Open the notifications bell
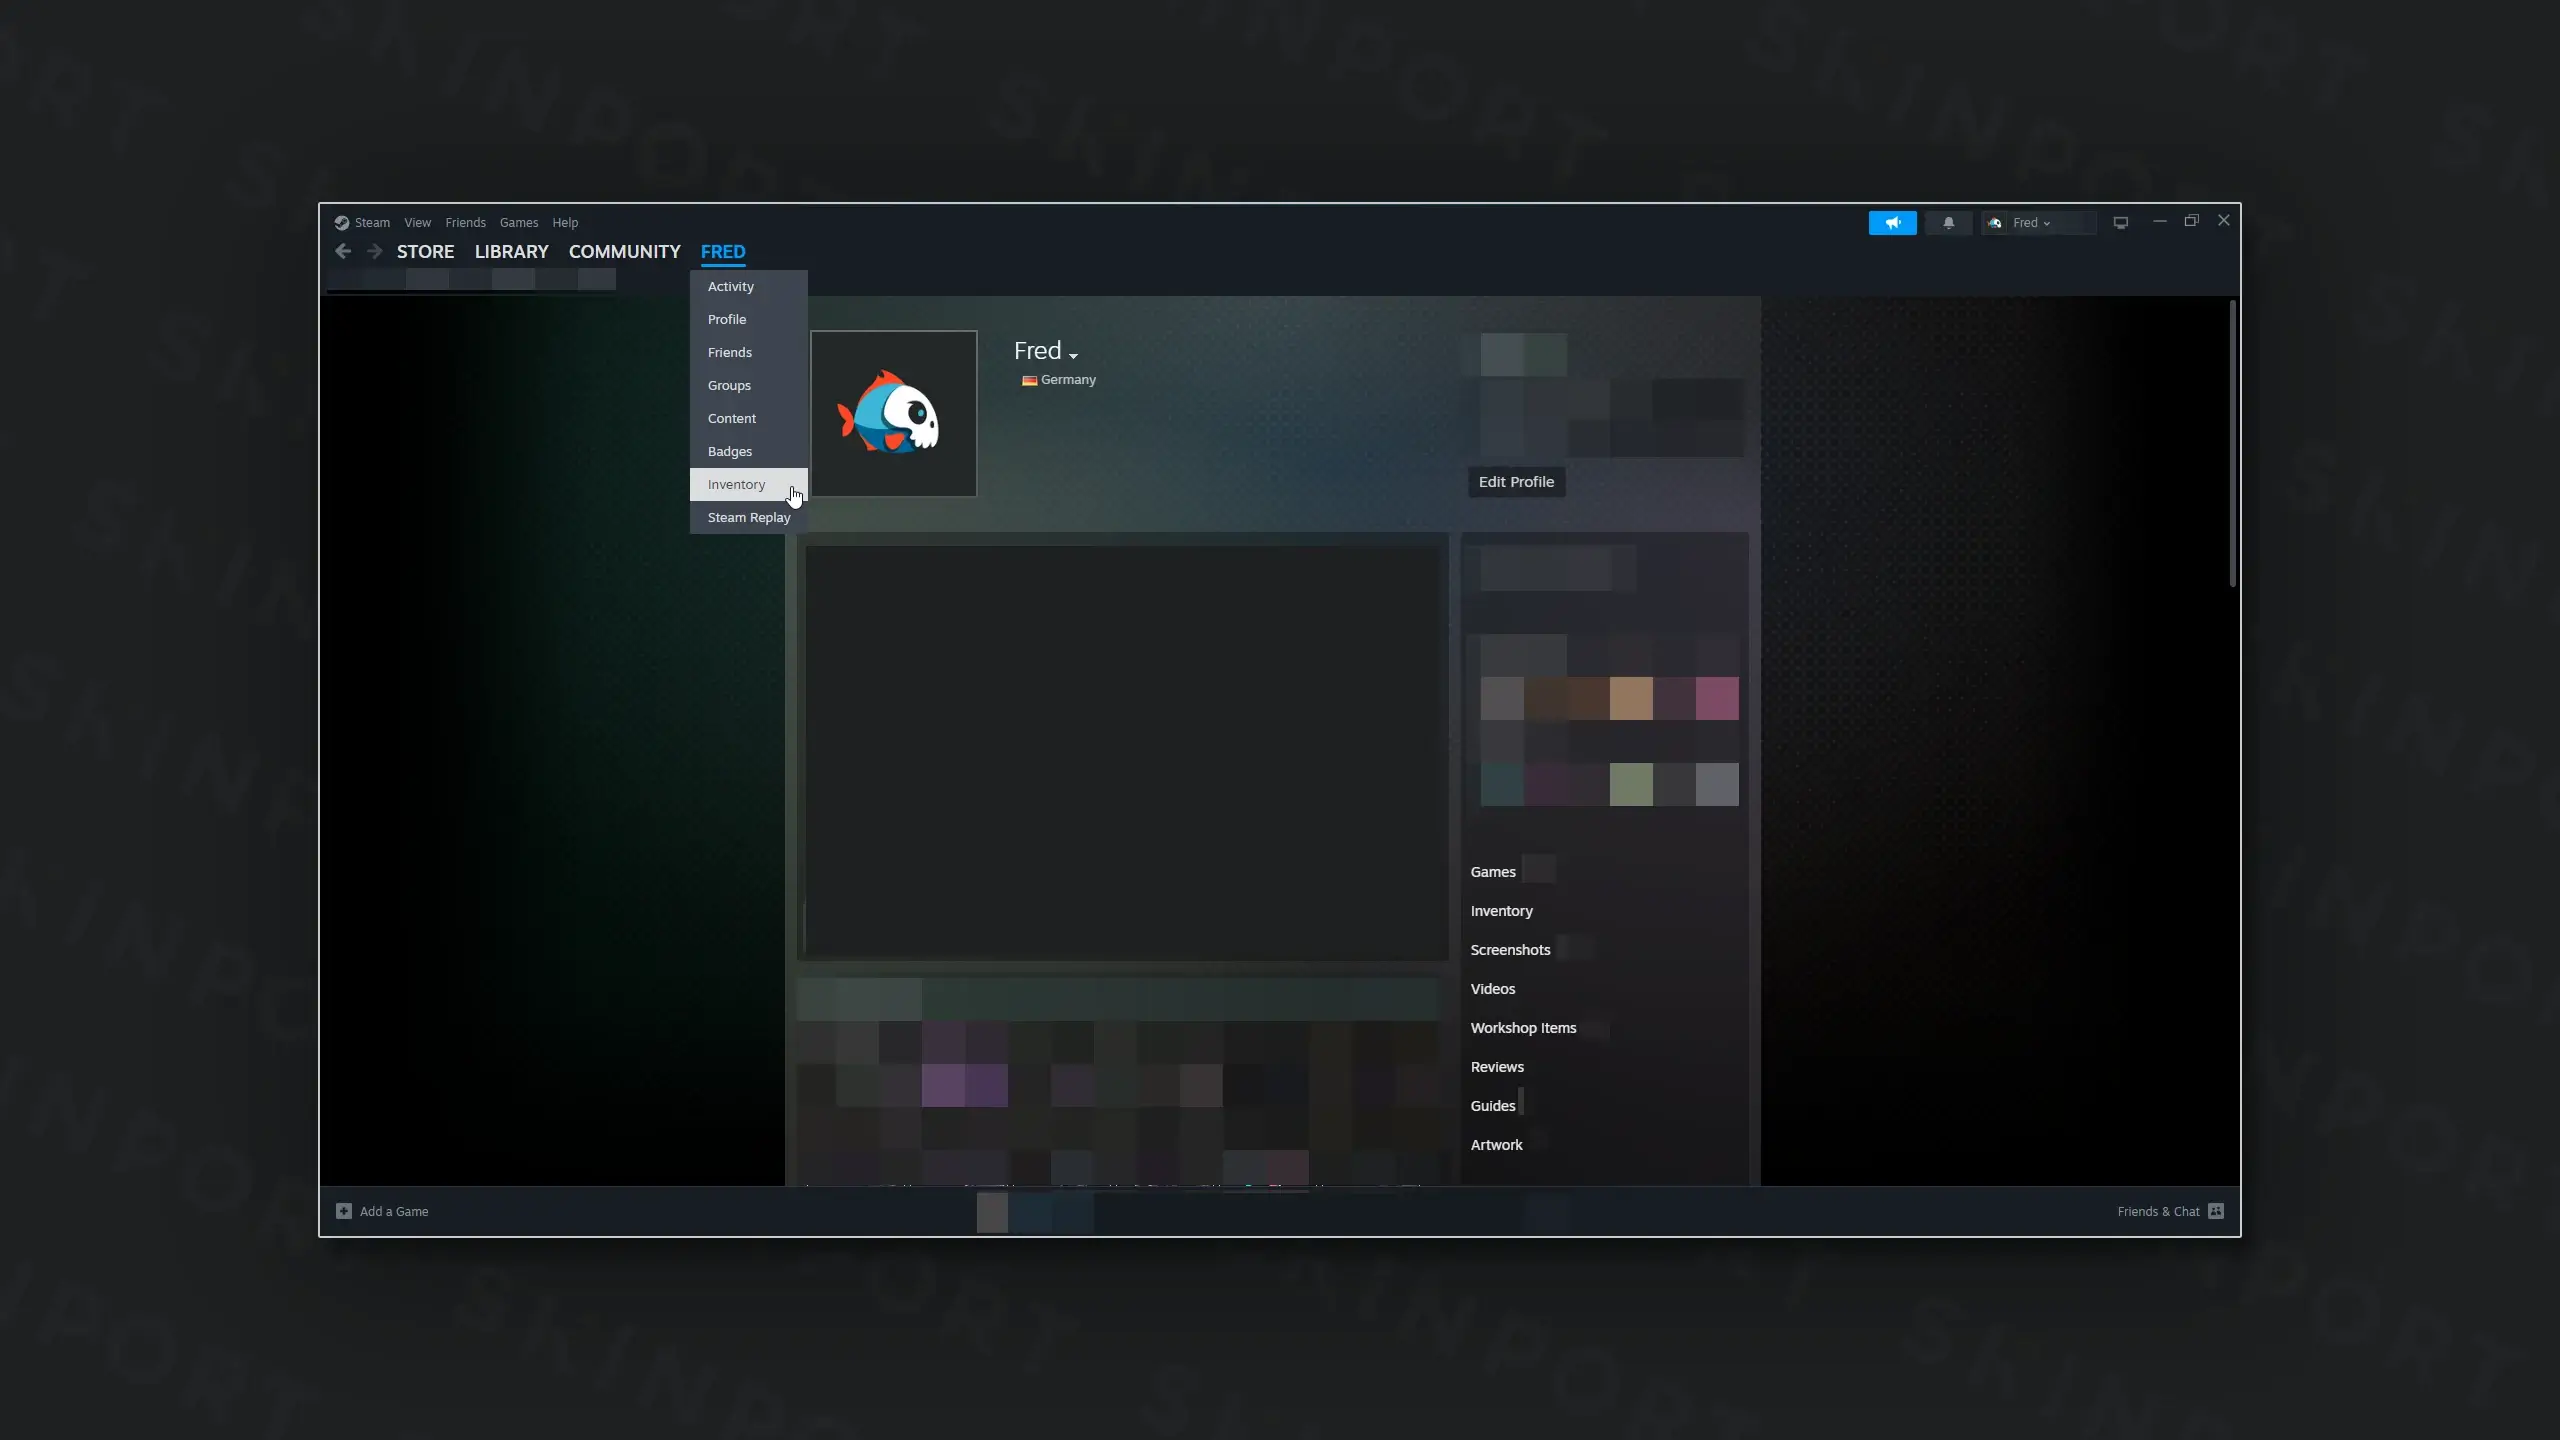This screenshot has width=2560, height=1440. tap(1948, 223)
